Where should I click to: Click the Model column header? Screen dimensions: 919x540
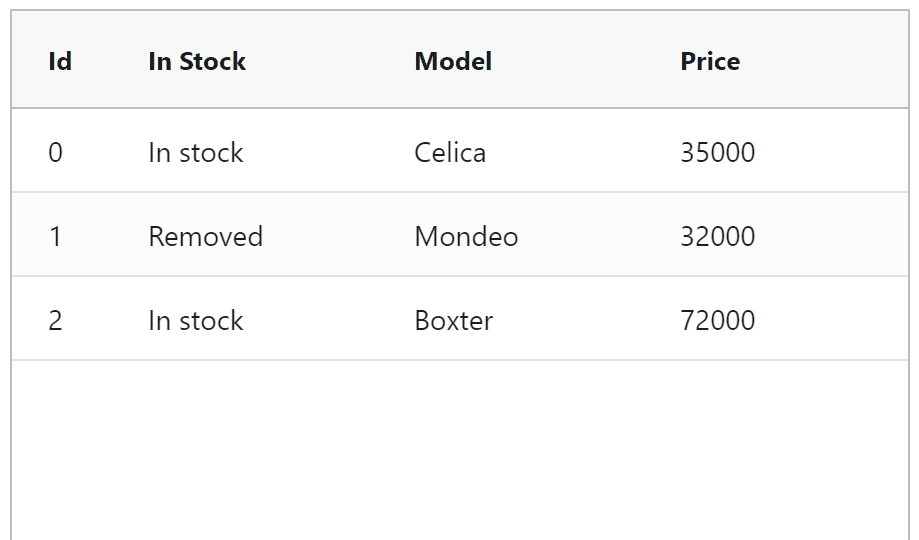coord(453,61)
